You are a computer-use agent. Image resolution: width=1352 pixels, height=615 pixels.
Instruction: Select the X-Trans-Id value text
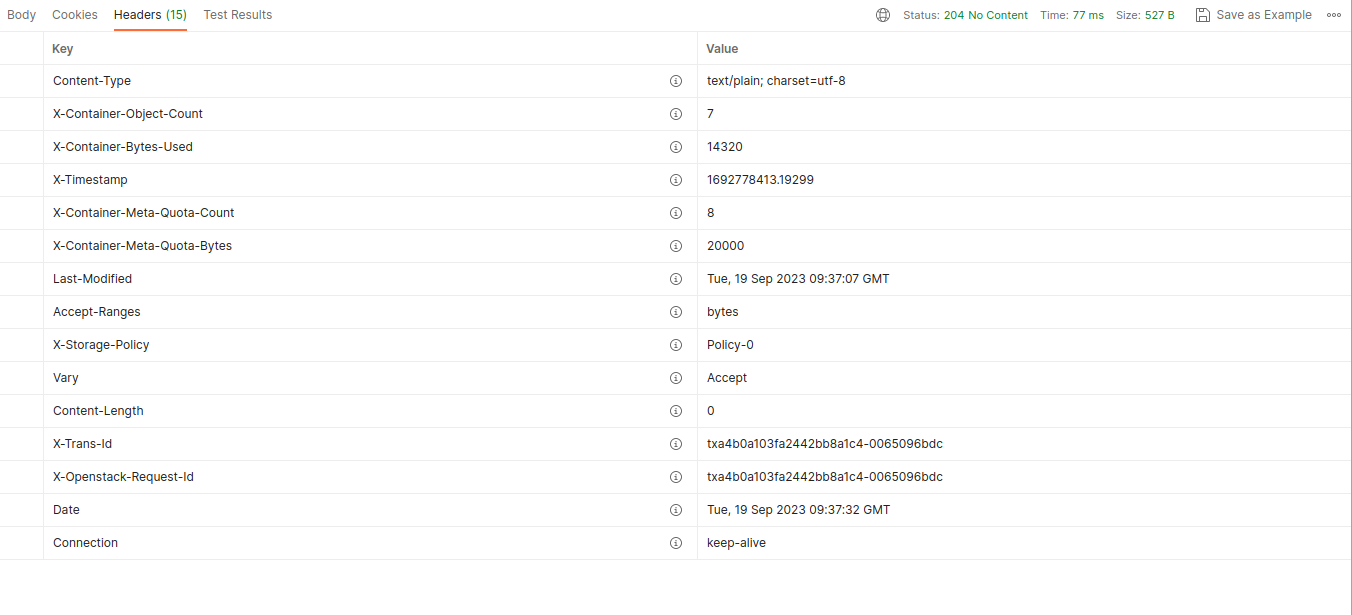[x=825, y=444]
